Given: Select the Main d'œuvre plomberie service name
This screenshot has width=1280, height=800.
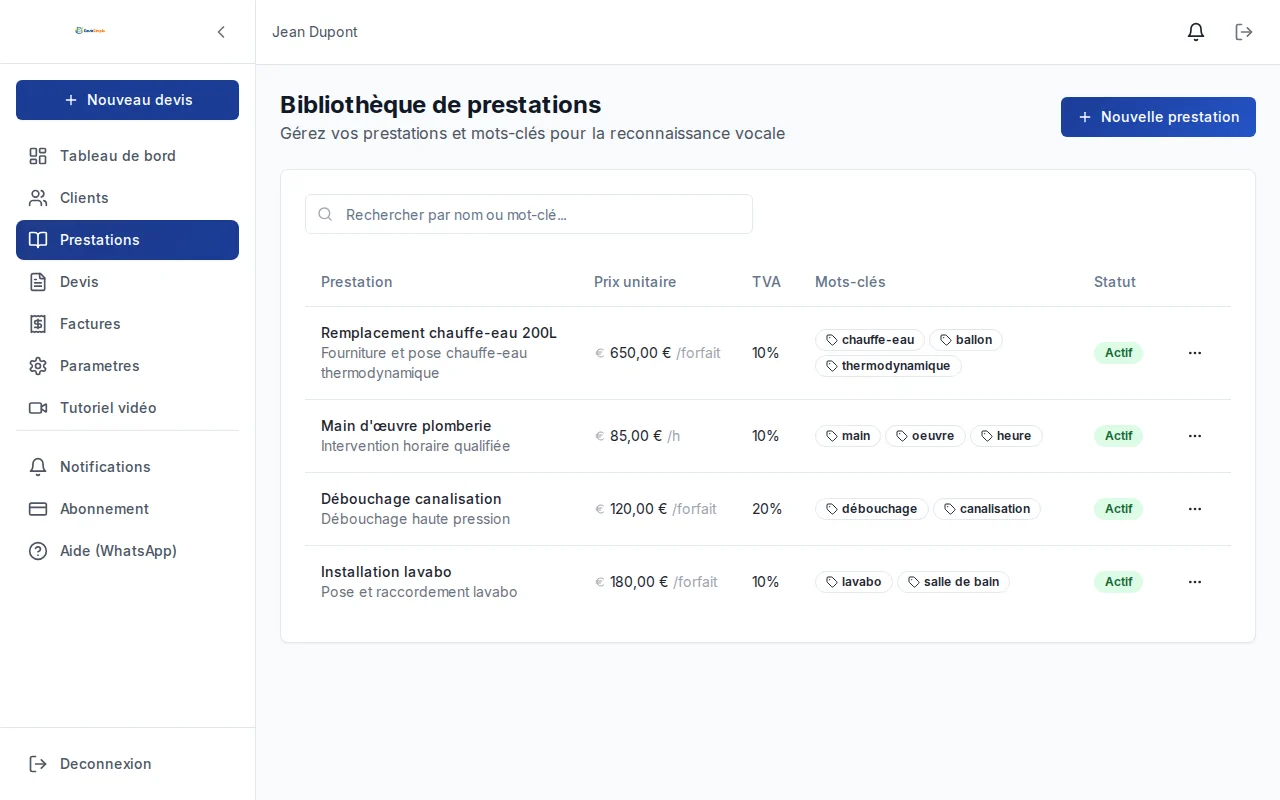Looking at the screenshot, I should 406,426.
